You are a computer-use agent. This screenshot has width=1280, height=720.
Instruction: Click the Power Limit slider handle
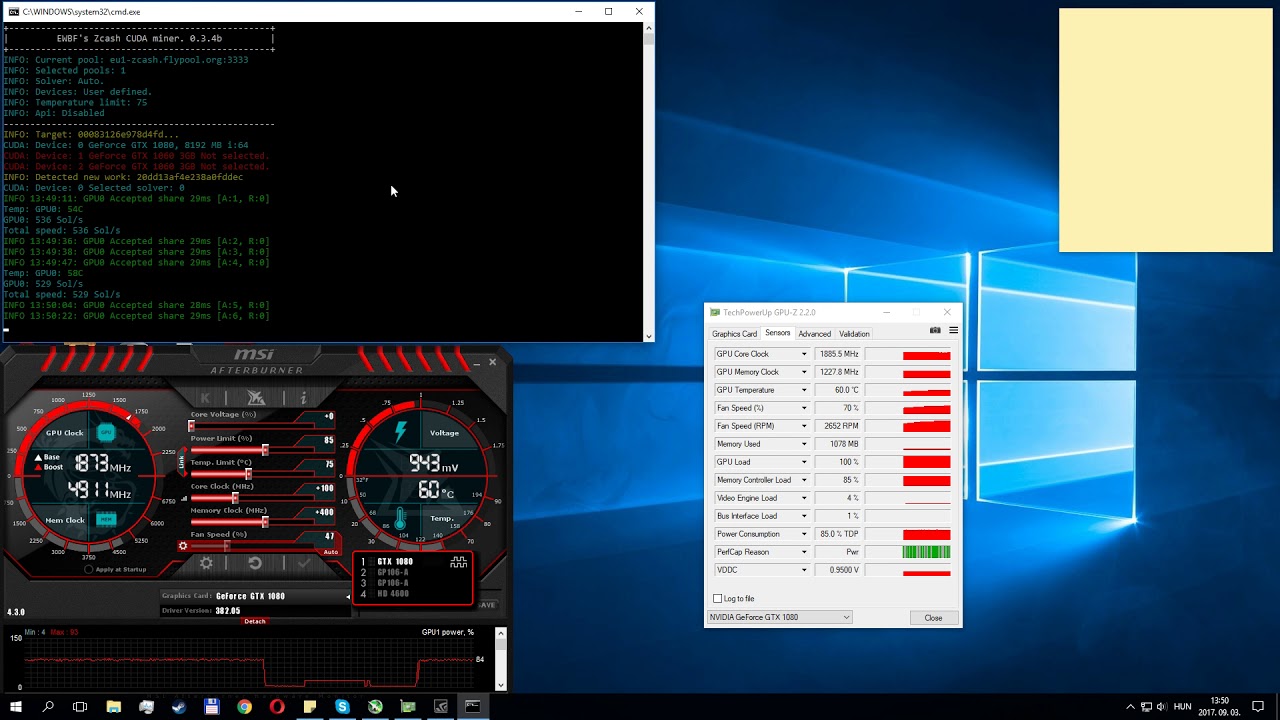point(265,450)
